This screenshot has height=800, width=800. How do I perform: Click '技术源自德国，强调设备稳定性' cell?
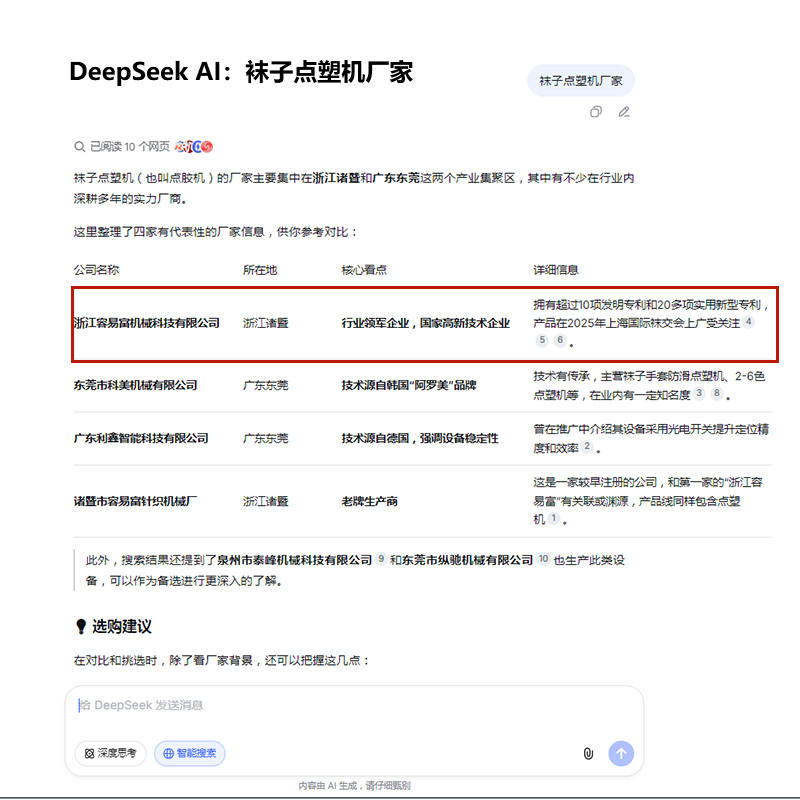[x=420, y=438]
